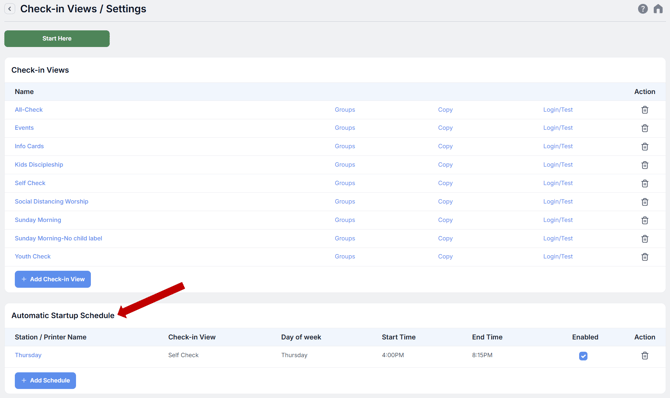This screenshot has height=398, width=670.
Task: Delete Sunday Morning-No child label trash icon
Action: pyautogui.click(x=645, y=239)
